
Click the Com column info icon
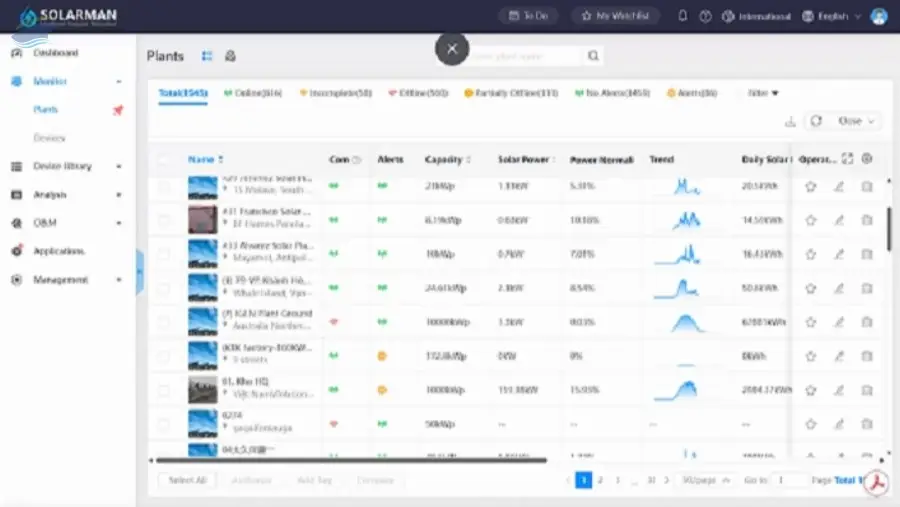click(357, 160)
